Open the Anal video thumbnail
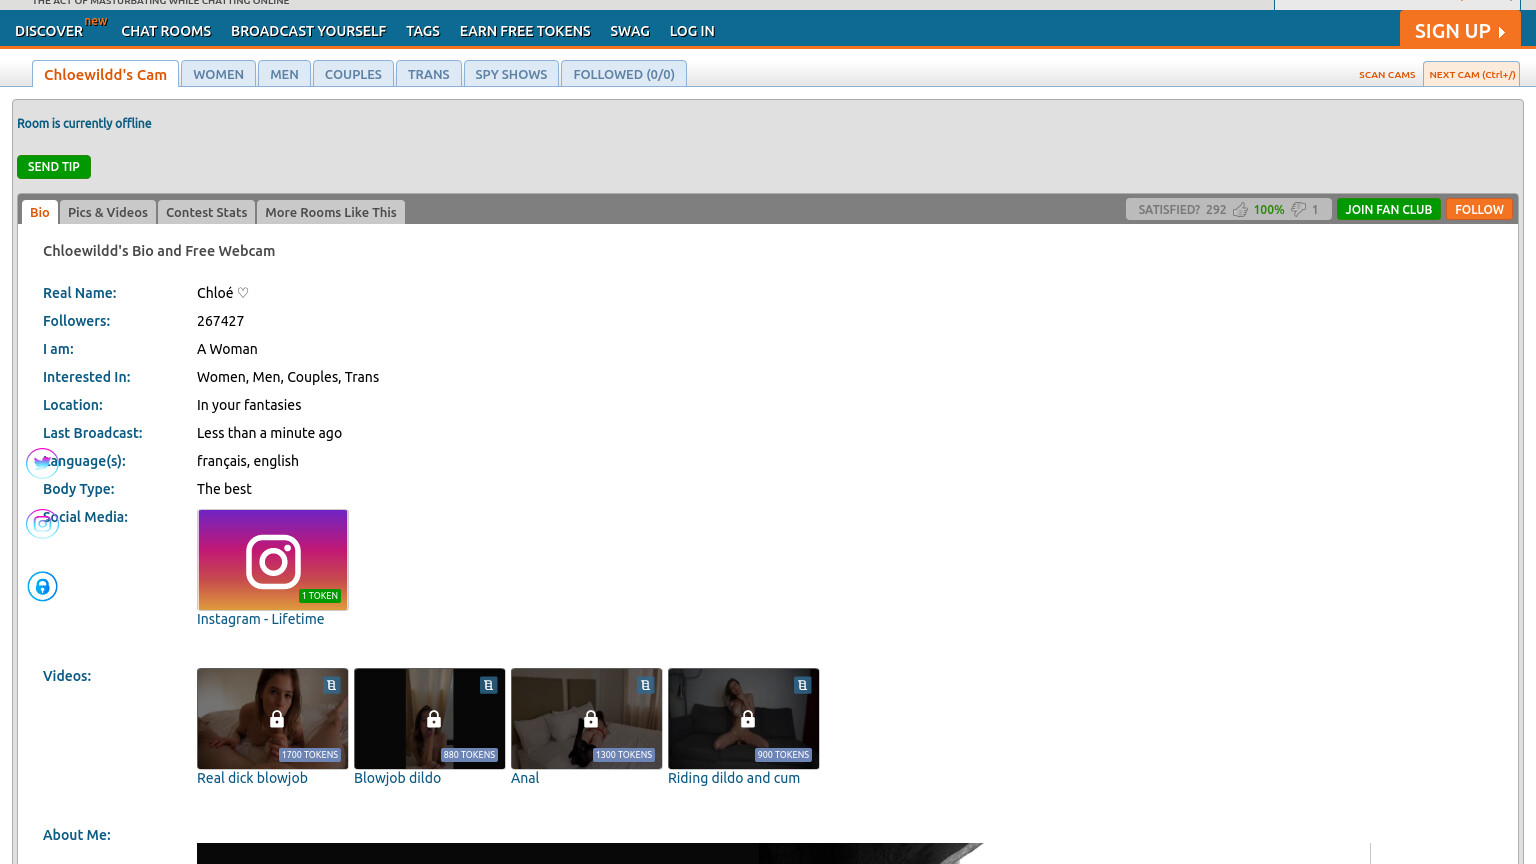Screen dimensions: 1536x864 587,719
